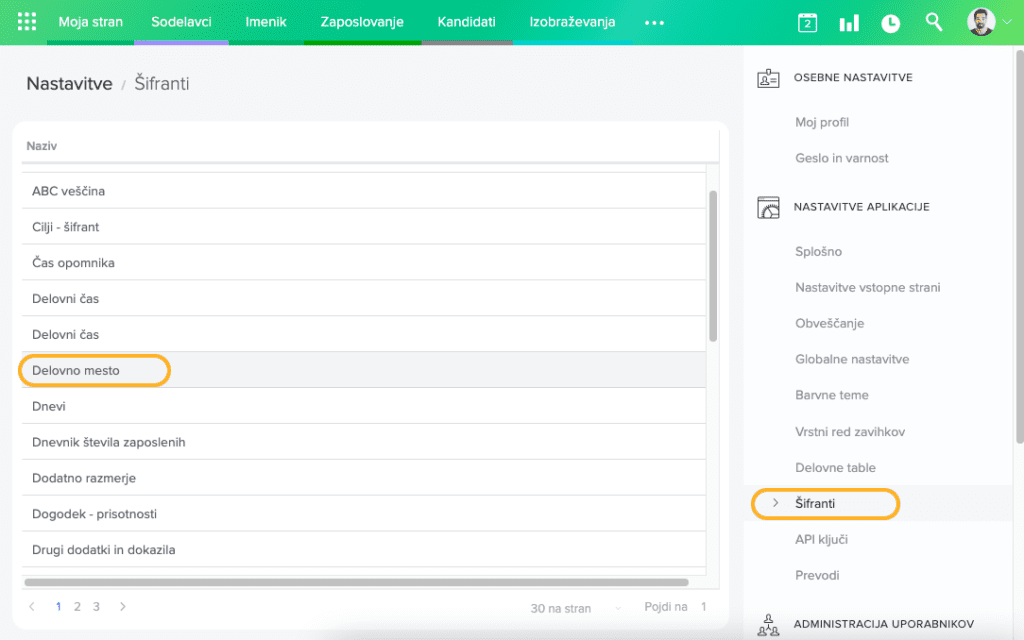Click the search magnifier icon
The height and width of the screenshot is (640, 1024).
934,22
